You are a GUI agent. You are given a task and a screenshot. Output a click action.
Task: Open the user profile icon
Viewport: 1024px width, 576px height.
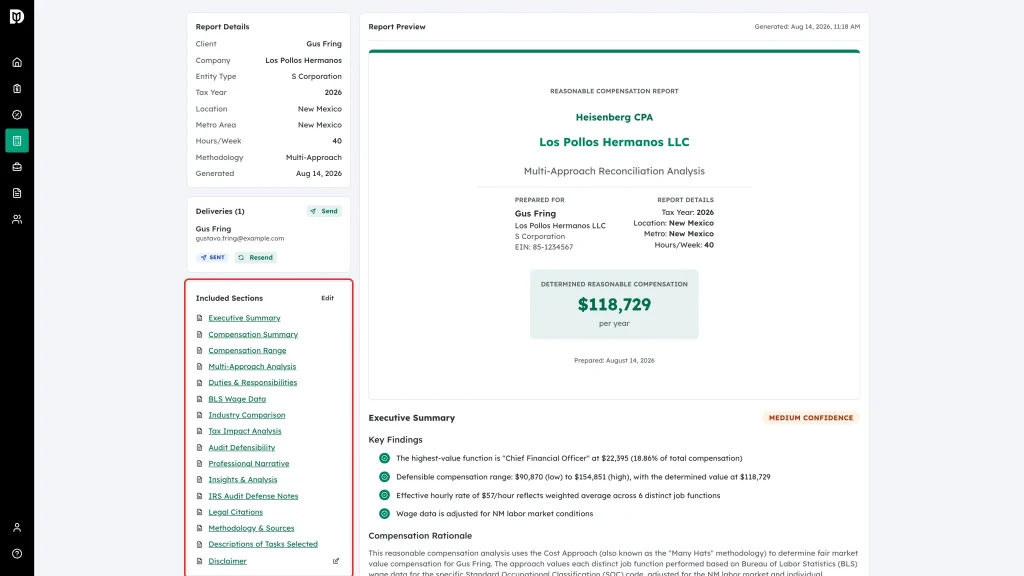tap(17, 527)
